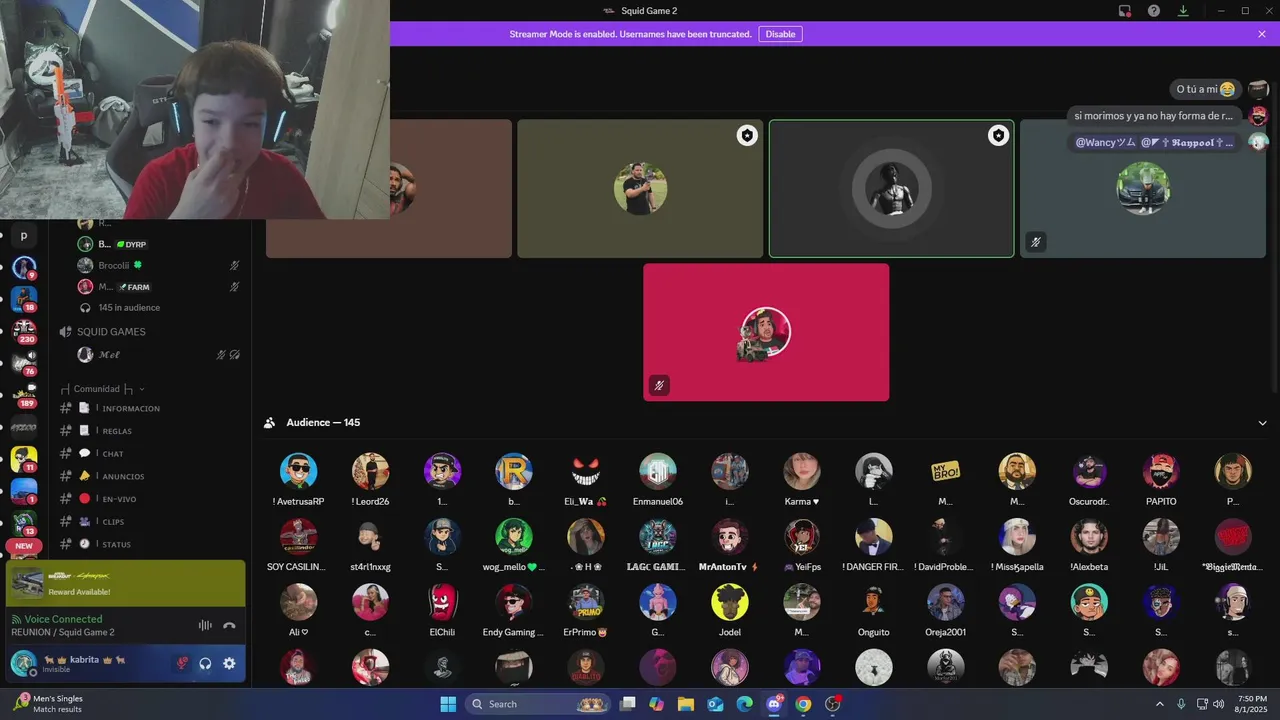
Task: Open the 'si morimos y ya' chat message
Action: pos(1154,116)
